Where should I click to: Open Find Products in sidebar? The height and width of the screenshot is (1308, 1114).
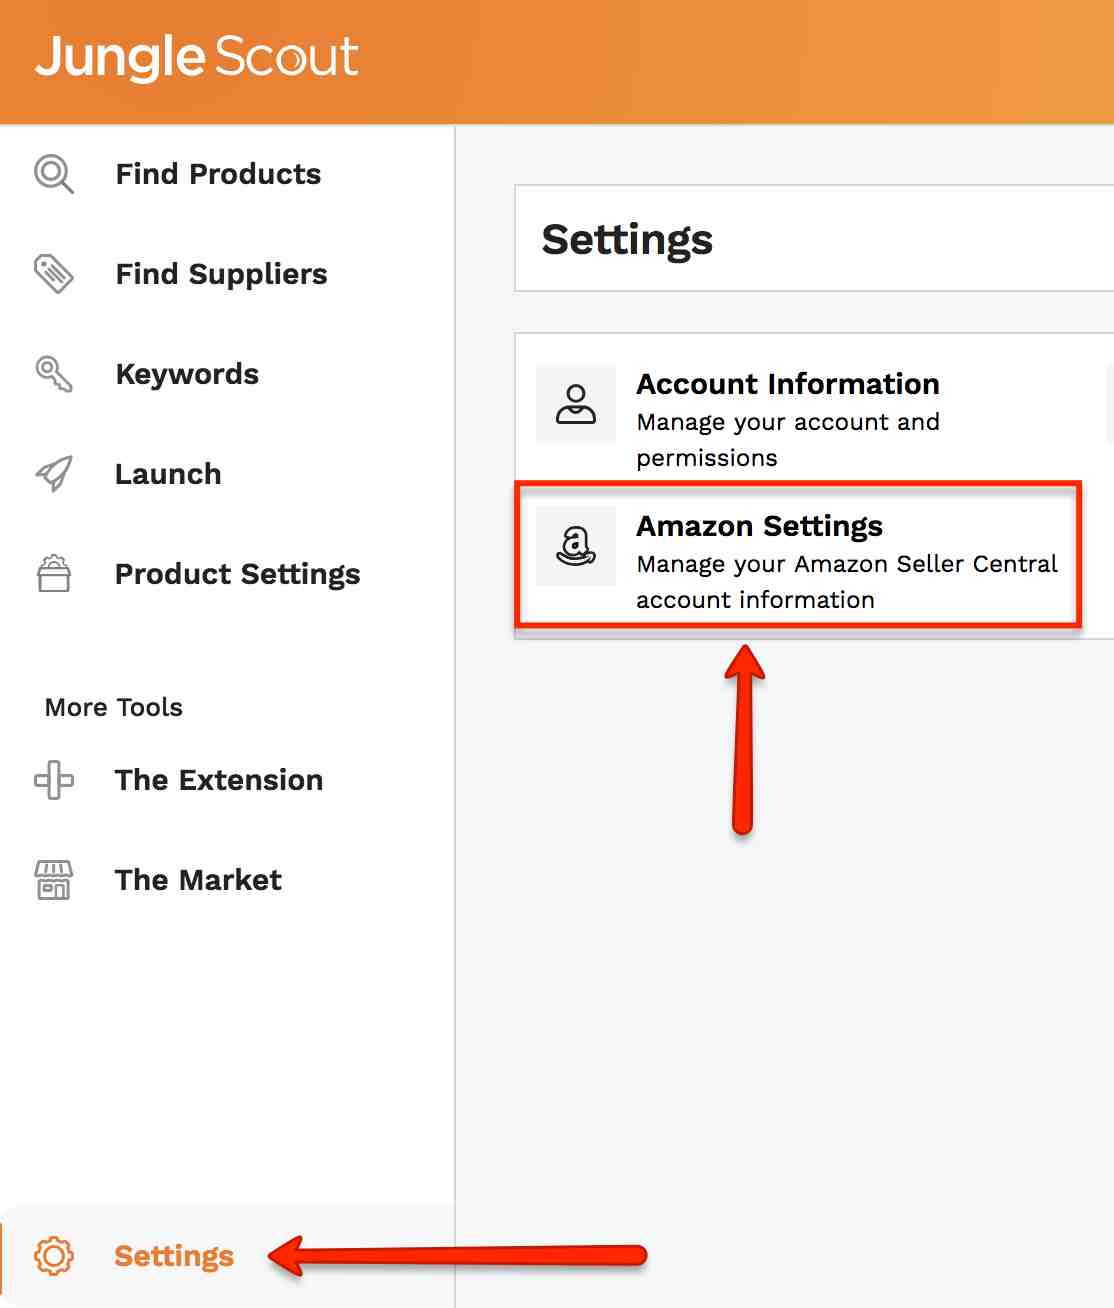tap(218, 174)
